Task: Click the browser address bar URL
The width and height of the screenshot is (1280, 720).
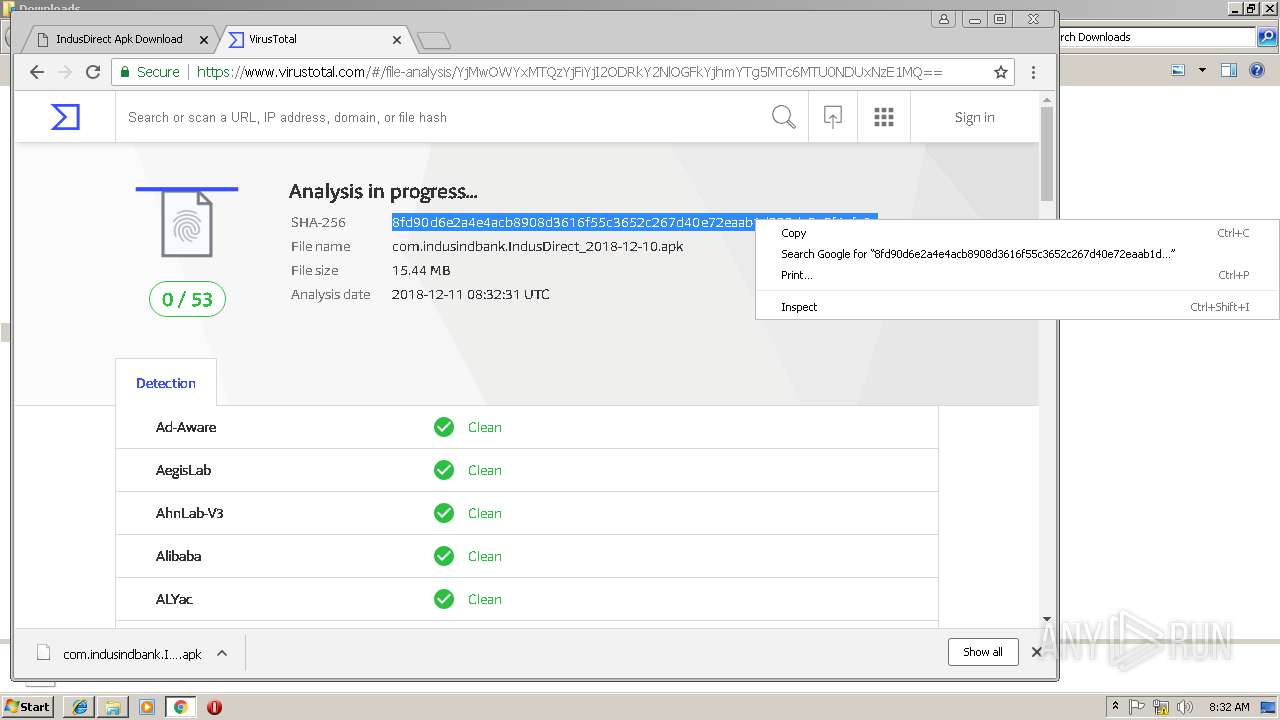Action: [569, 72]
